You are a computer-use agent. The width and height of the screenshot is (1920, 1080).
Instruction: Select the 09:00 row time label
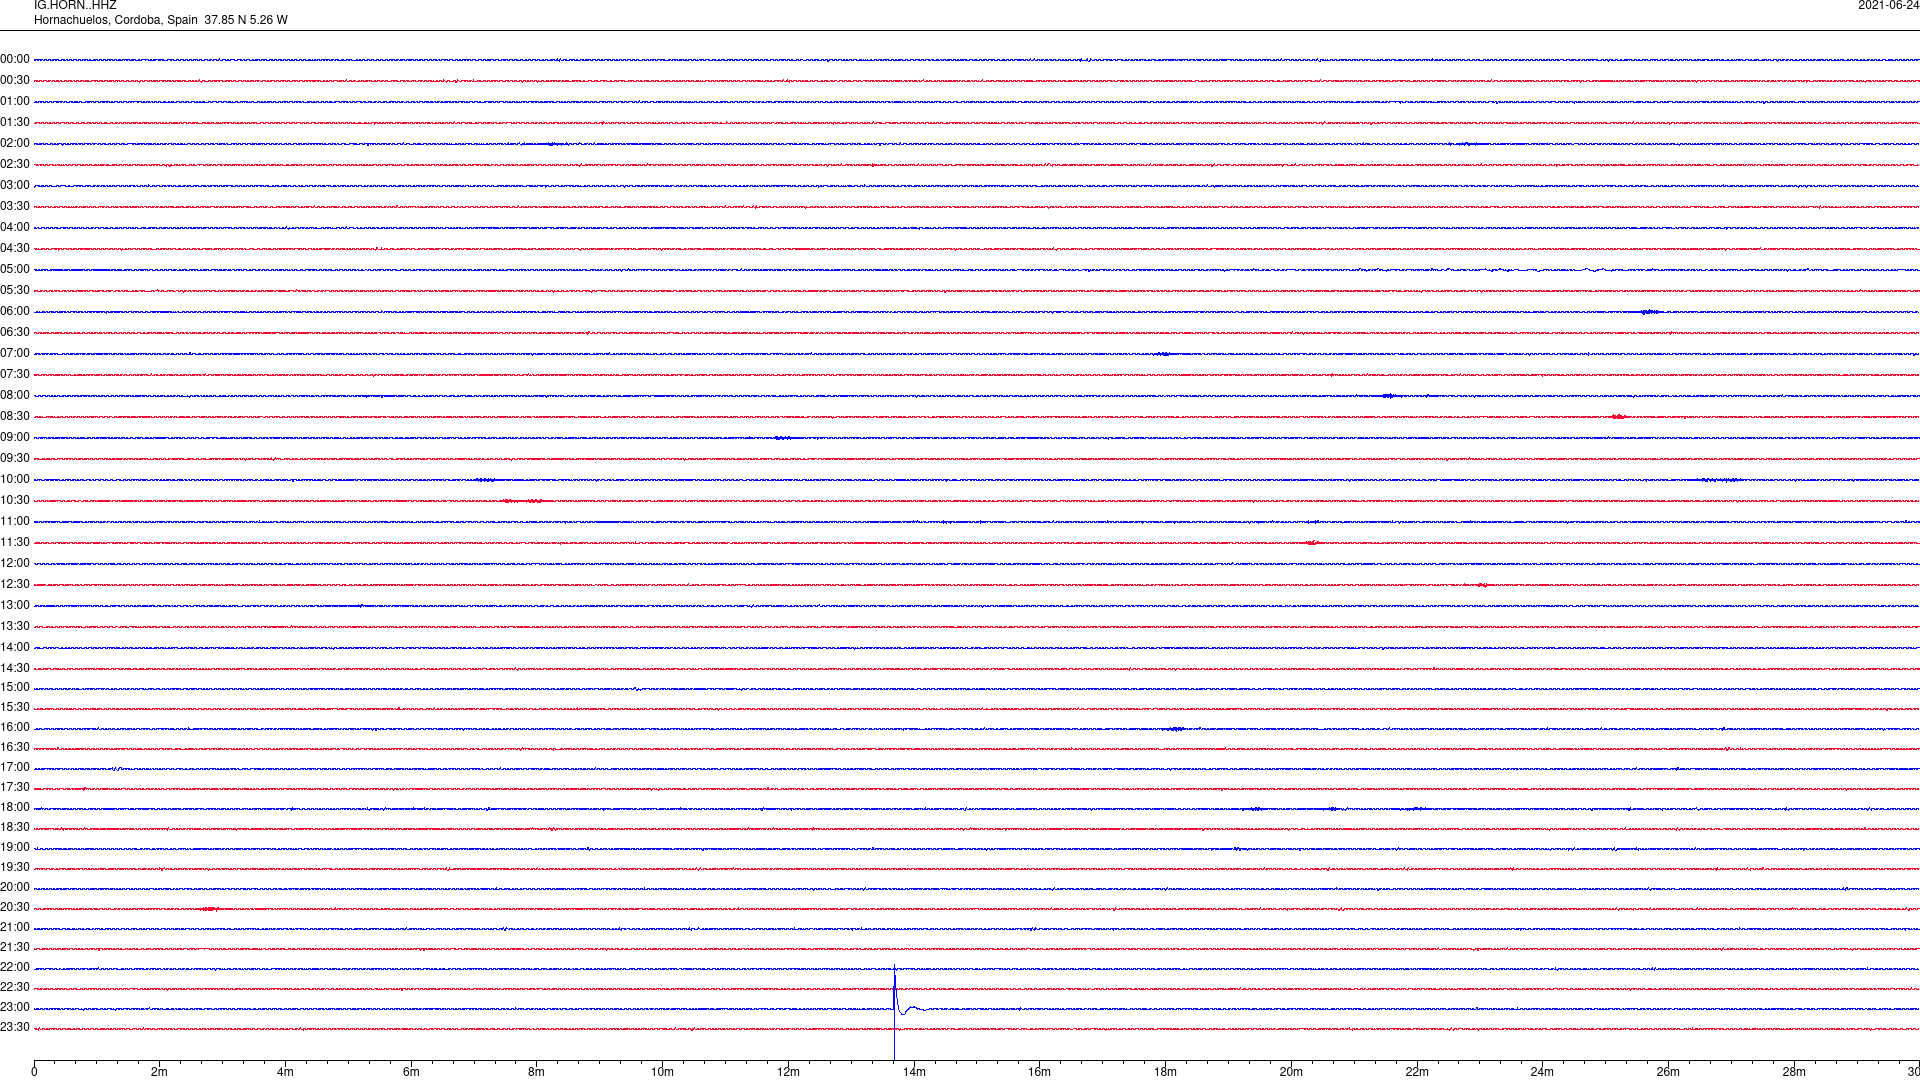(15, 437)
